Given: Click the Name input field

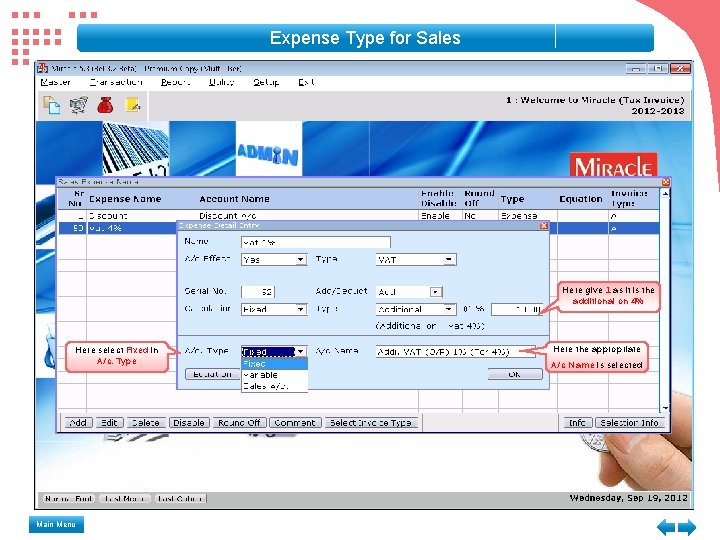Looking at the screenshot, I should (x=315, y=242).
